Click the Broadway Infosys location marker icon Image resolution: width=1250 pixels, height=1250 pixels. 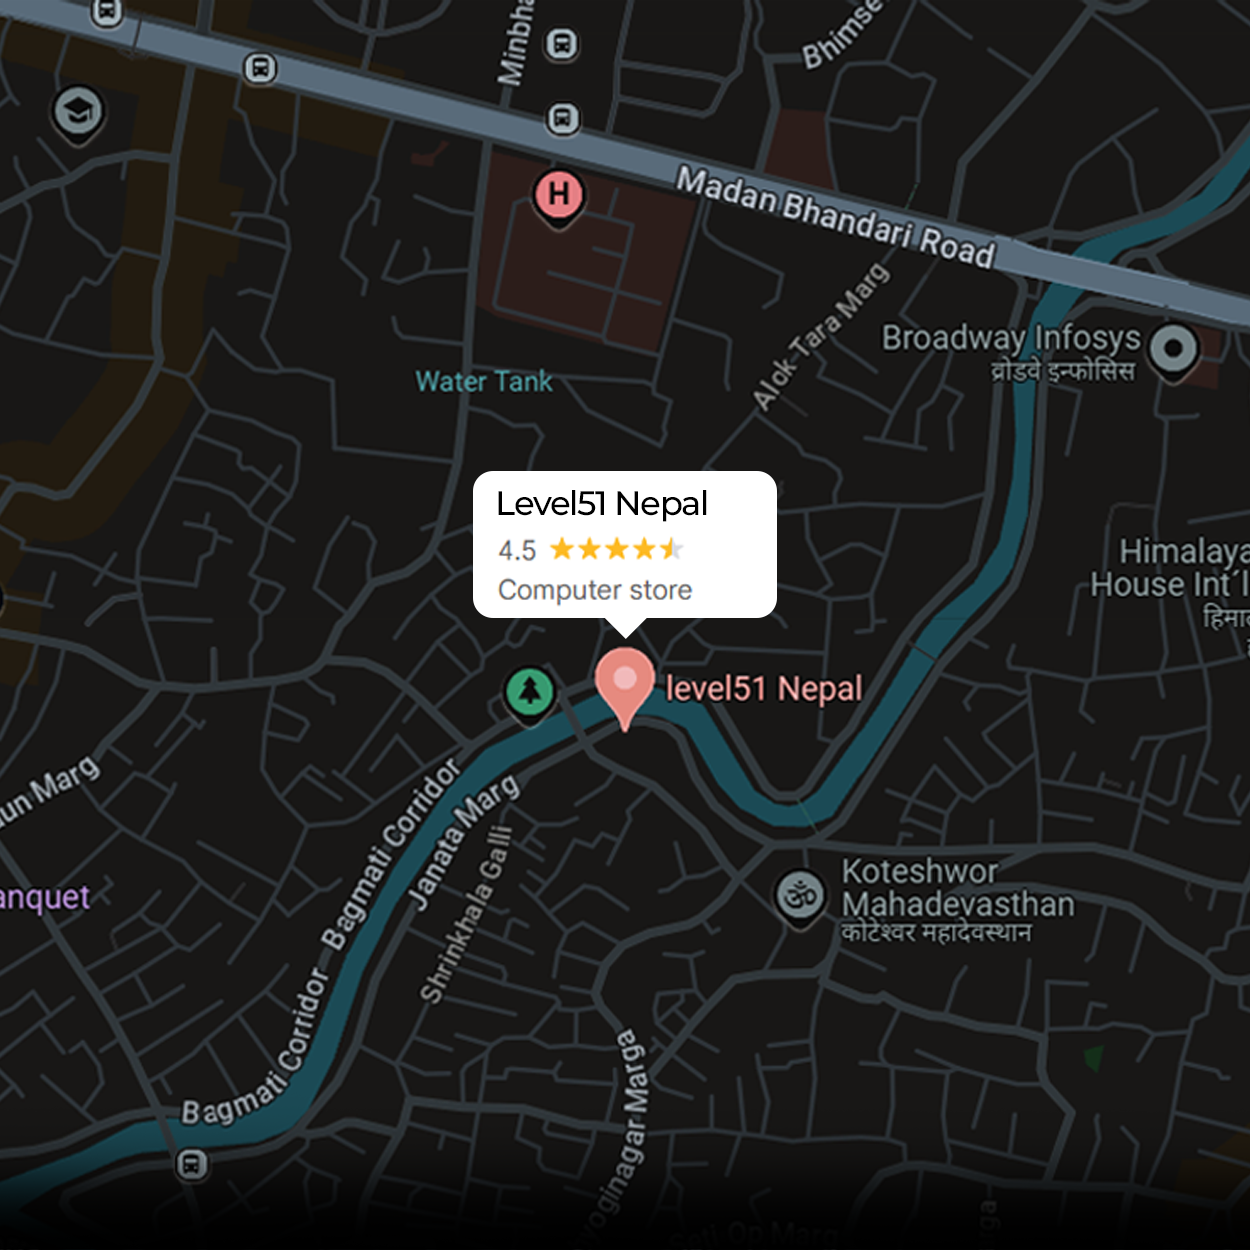pyautogui.click(x=1174, y=350)
